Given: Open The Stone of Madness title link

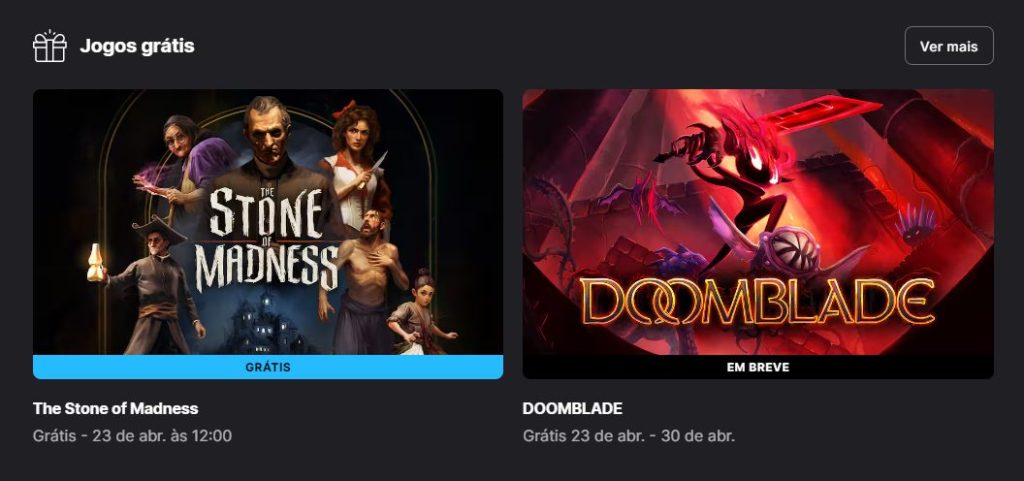Looking at the screenshot, I should pos(116,409).
